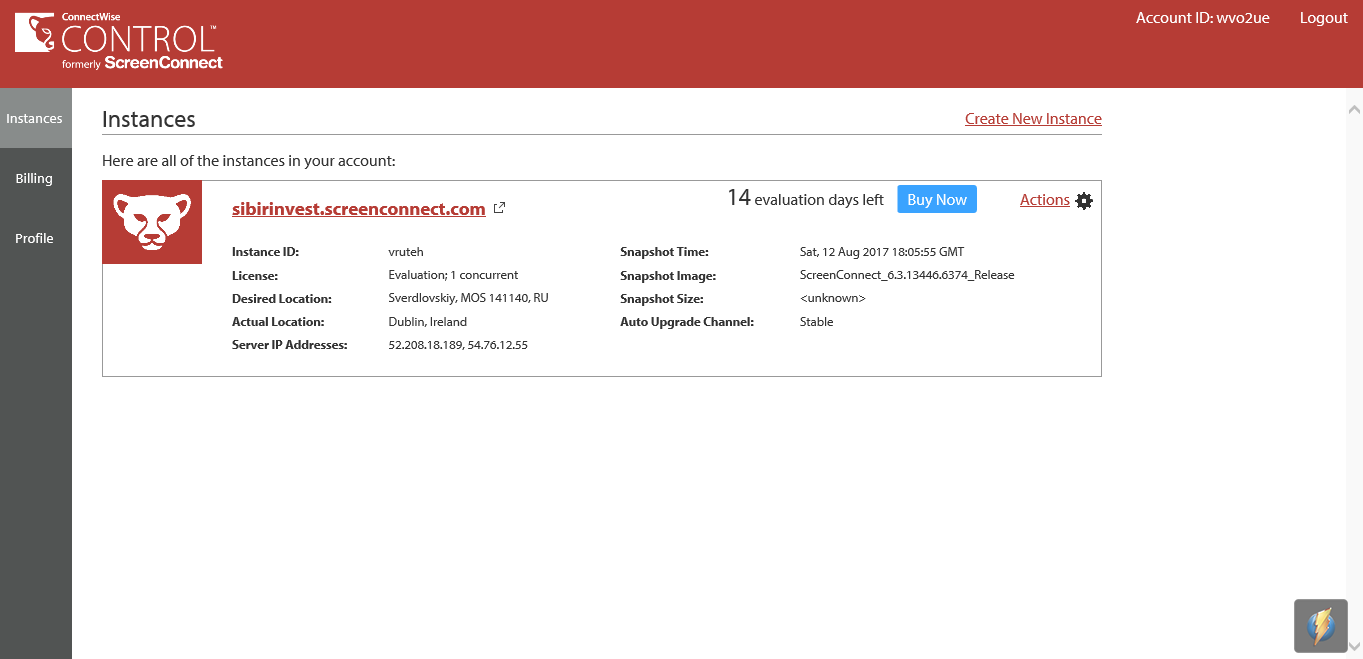Click the Account ID wvo2ue text
Screen dimensions: 1363x659
[1202, 18]
